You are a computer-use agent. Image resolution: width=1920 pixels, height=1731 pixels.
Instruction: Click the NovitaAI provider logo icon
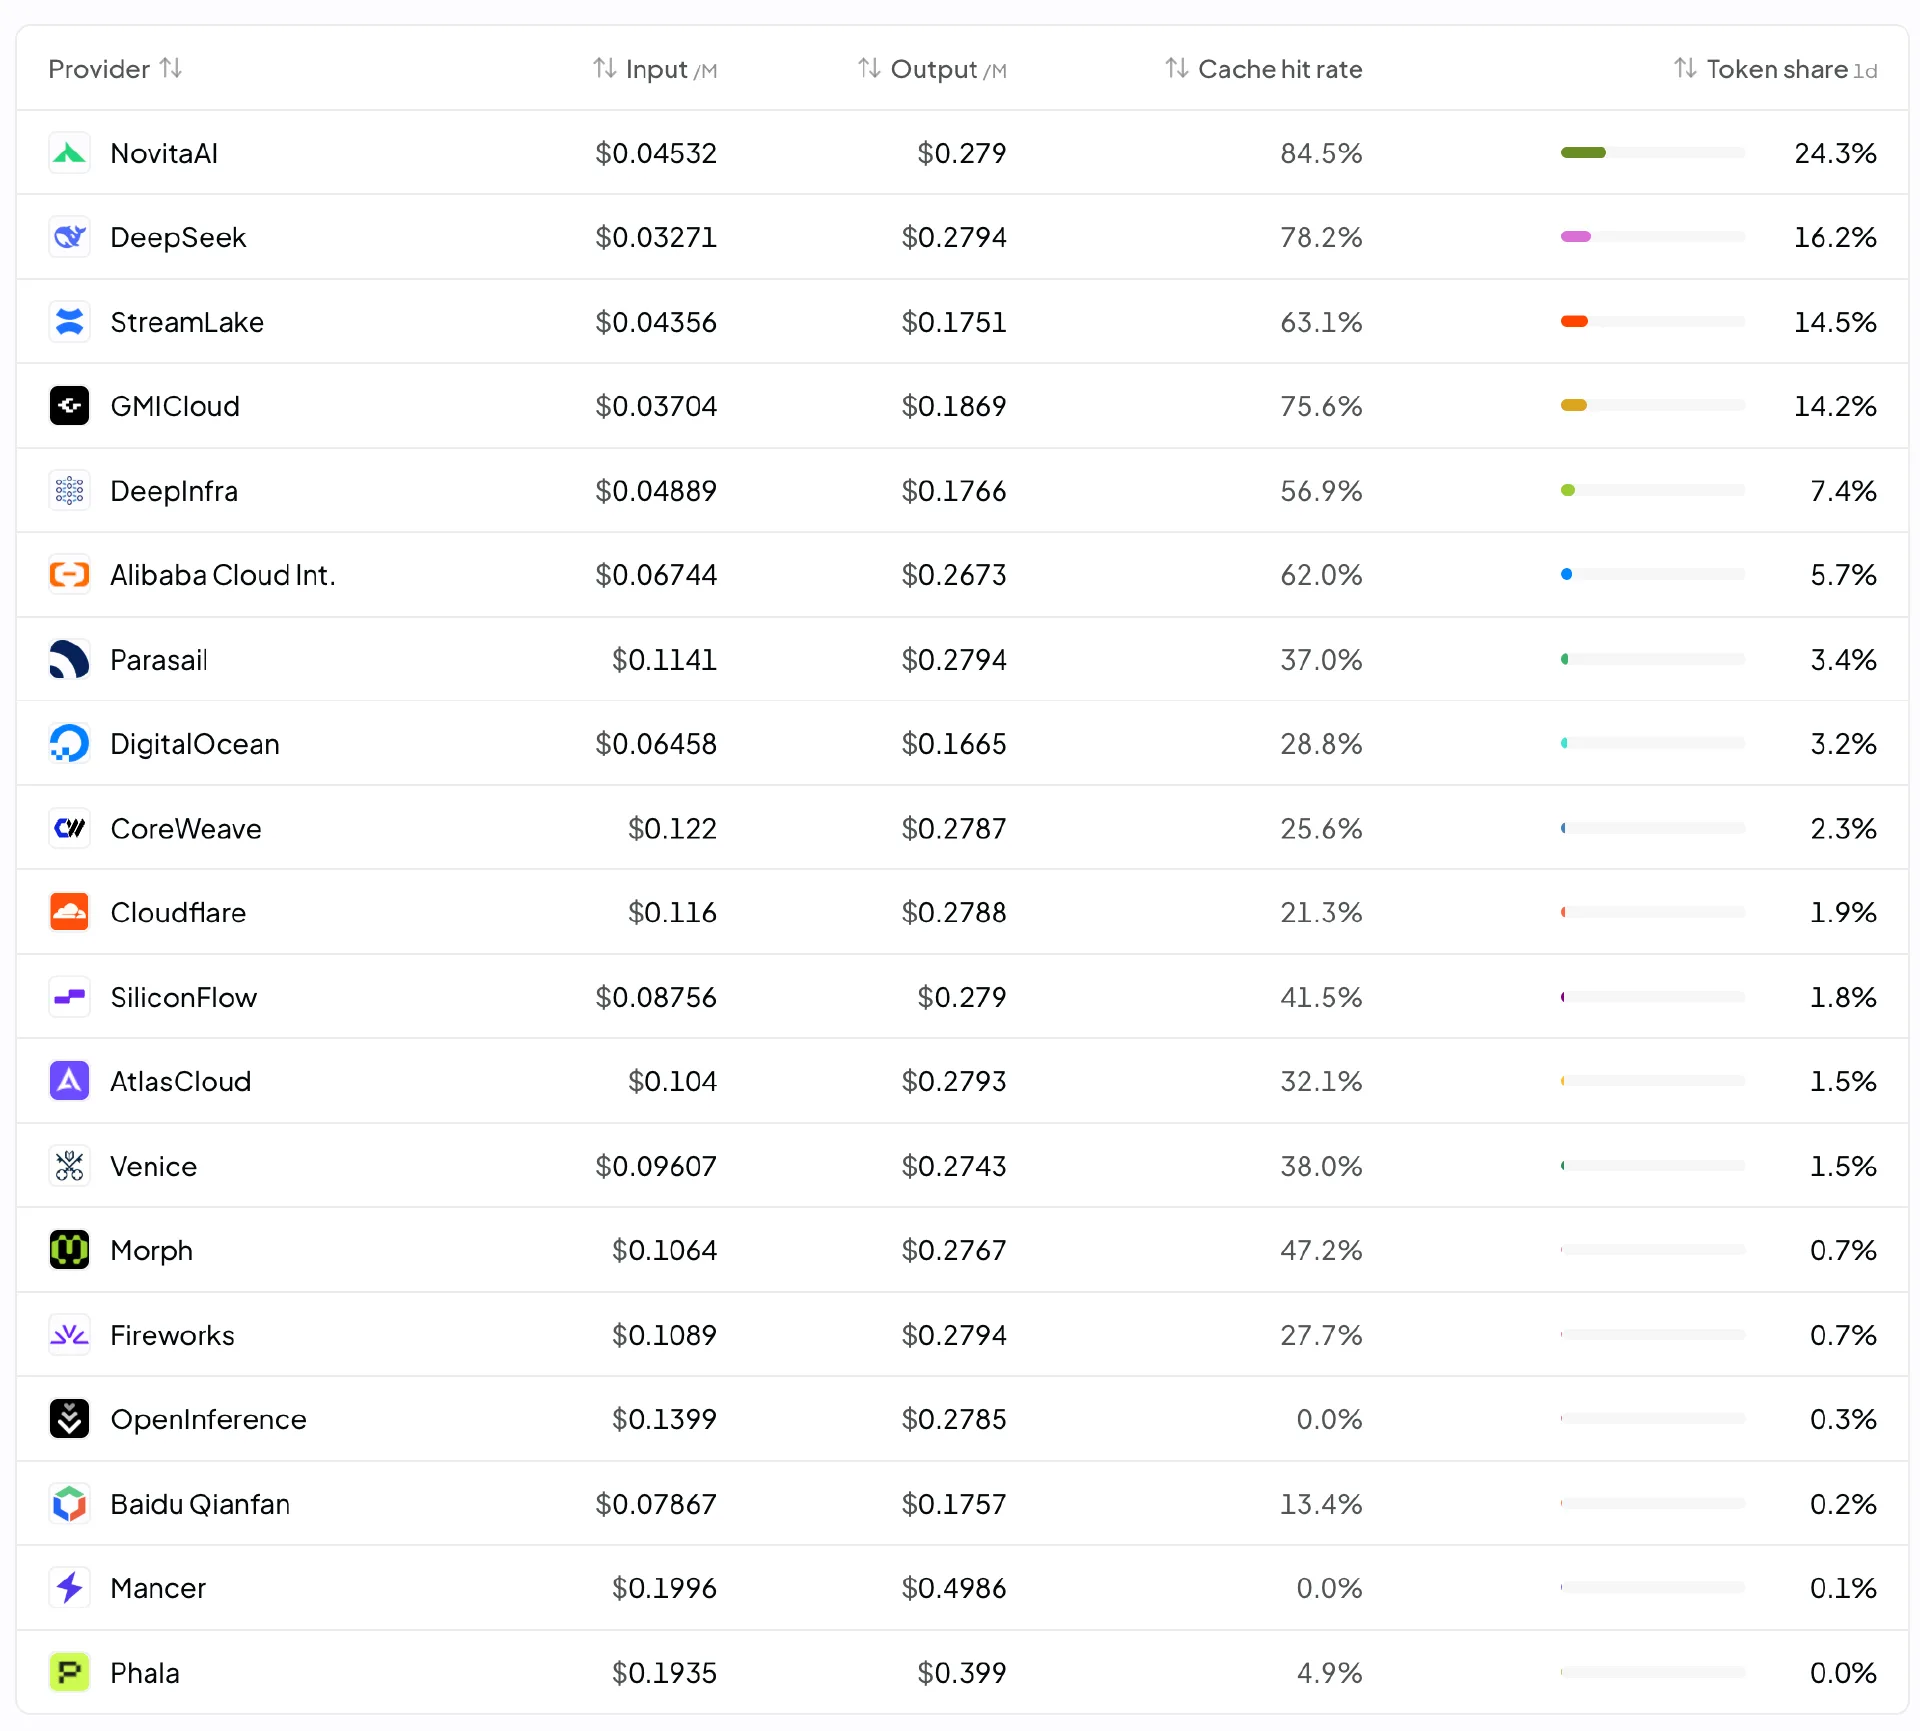69,153
